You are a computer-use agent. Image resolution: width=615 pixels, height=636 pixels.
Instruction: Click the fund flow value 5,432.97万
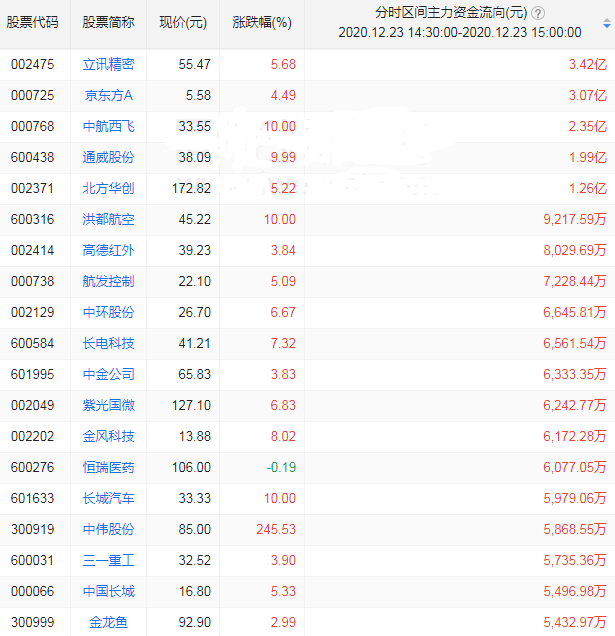tap(575, 623)
